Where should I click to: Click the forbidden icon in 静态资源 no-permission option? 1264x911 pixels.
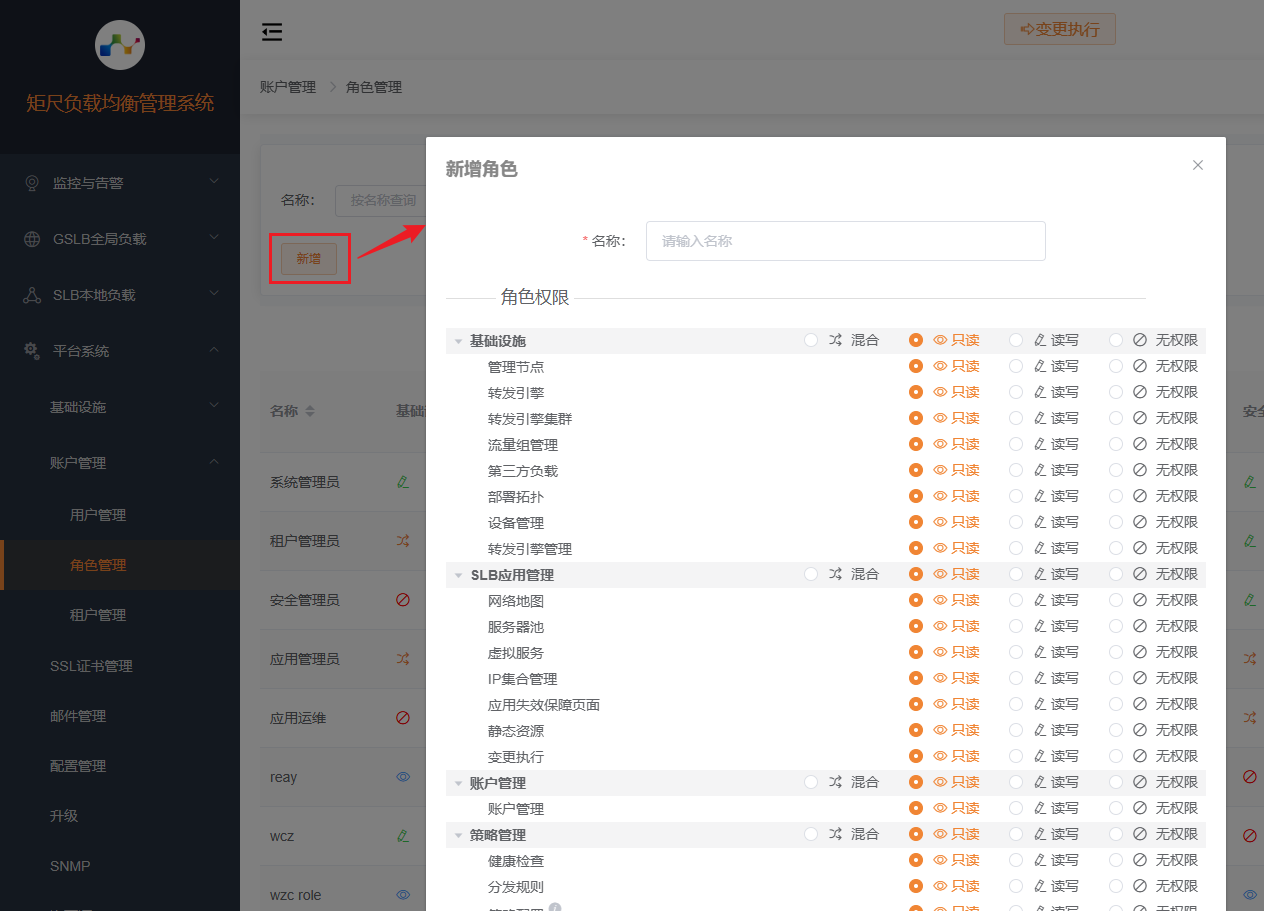[1140, 730]
